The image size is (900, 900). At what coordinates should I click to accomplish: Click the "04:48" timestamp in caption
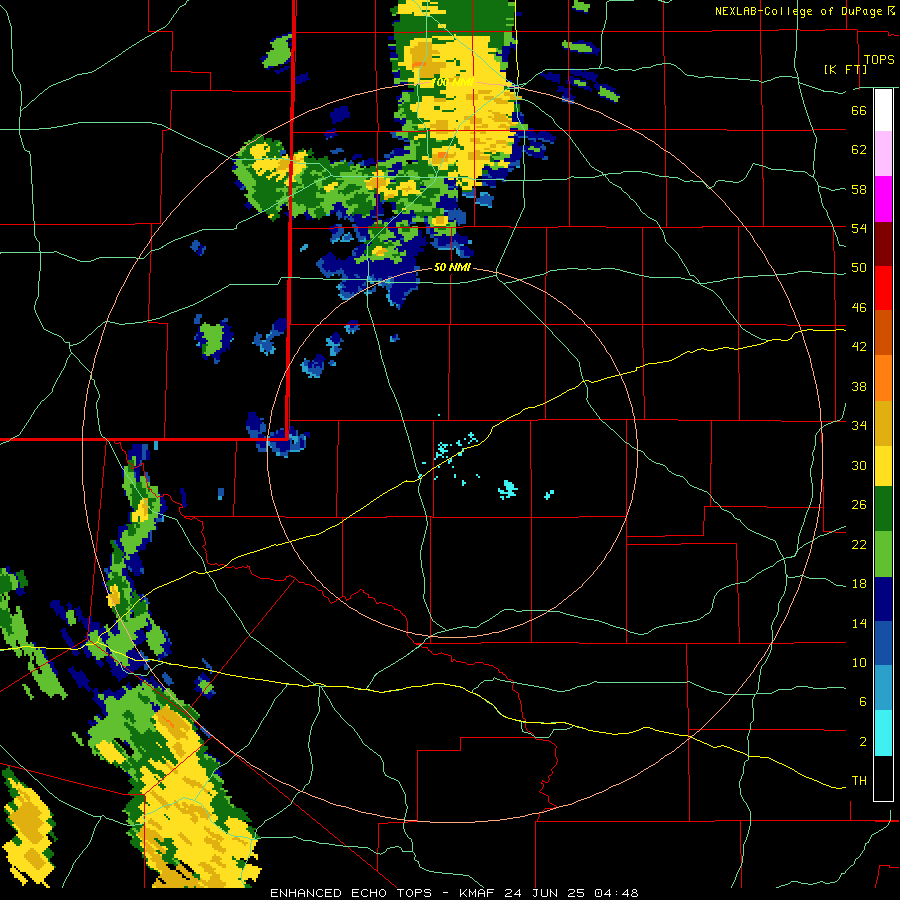[616, 893]
